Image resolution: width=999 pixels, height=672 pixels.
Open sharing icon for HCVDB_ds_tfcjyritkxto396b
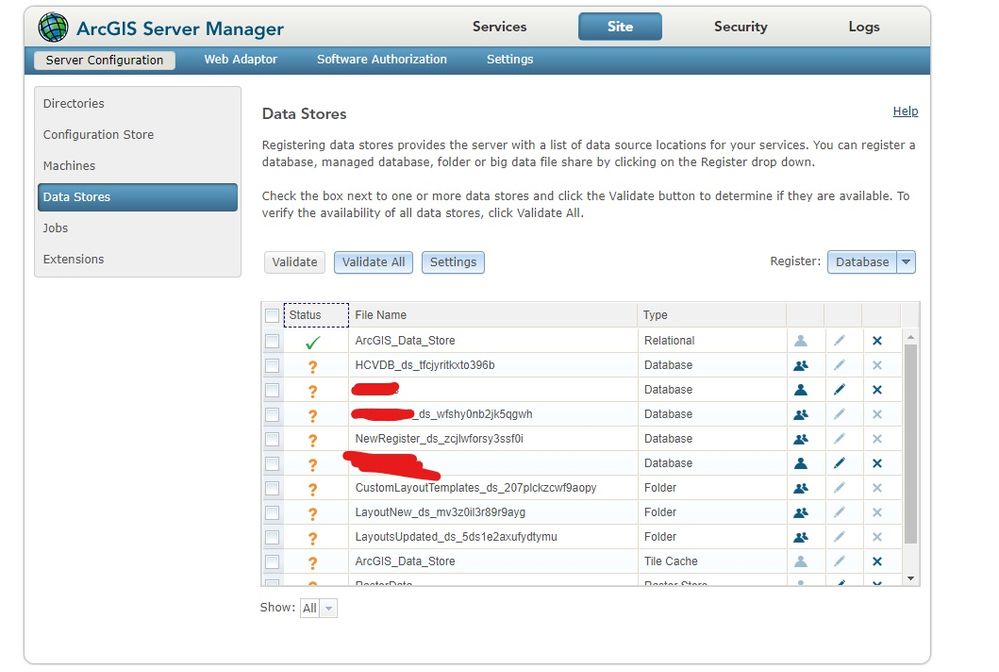(x=800, y=366)
